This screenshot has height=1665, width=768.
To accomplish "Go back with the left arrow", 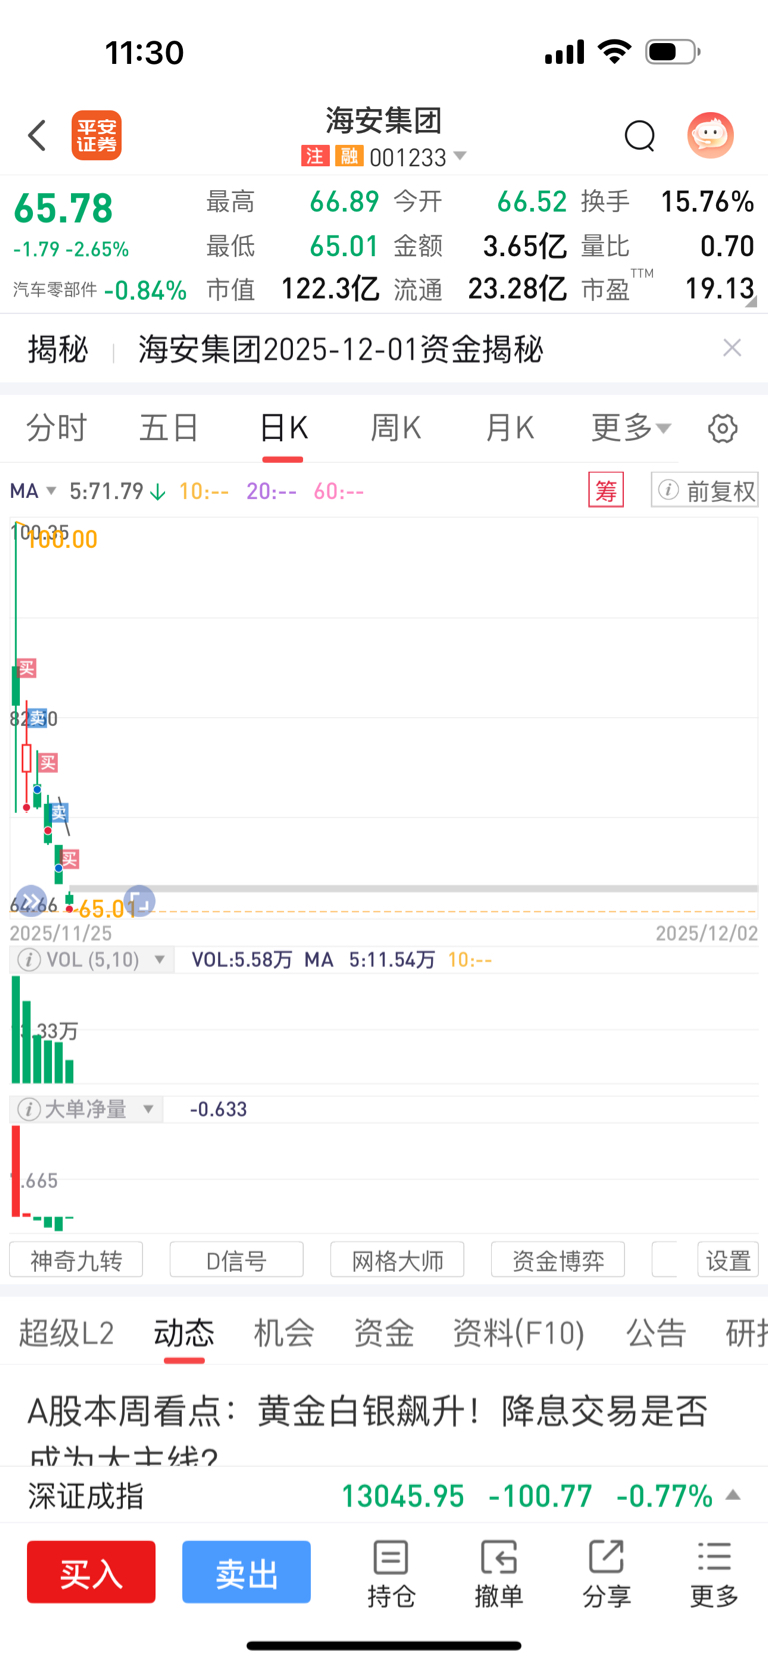I will [x=37, y=135].
